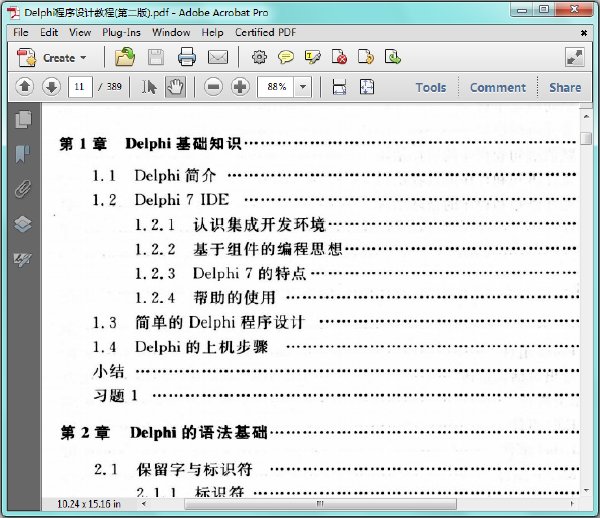Open the Plug-Ins menu
The image size is (600, 518).
tap(121, 33)
